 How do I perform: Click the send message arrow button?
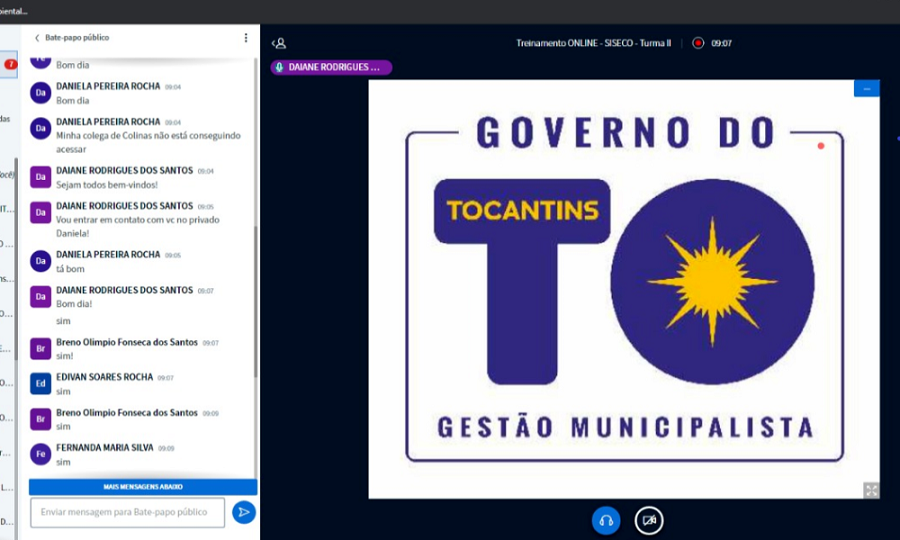243,512
